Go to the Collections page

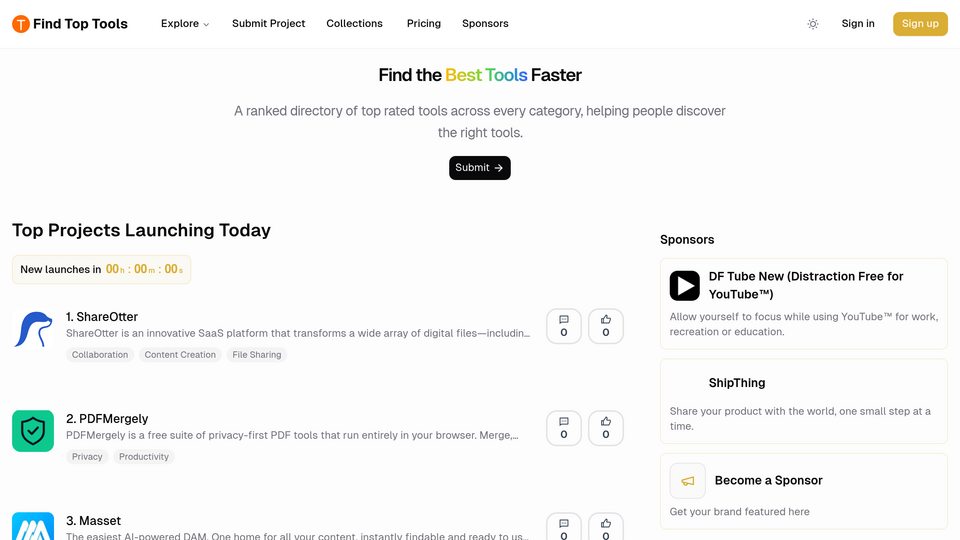pyautogui.click(x=354, y=24)
